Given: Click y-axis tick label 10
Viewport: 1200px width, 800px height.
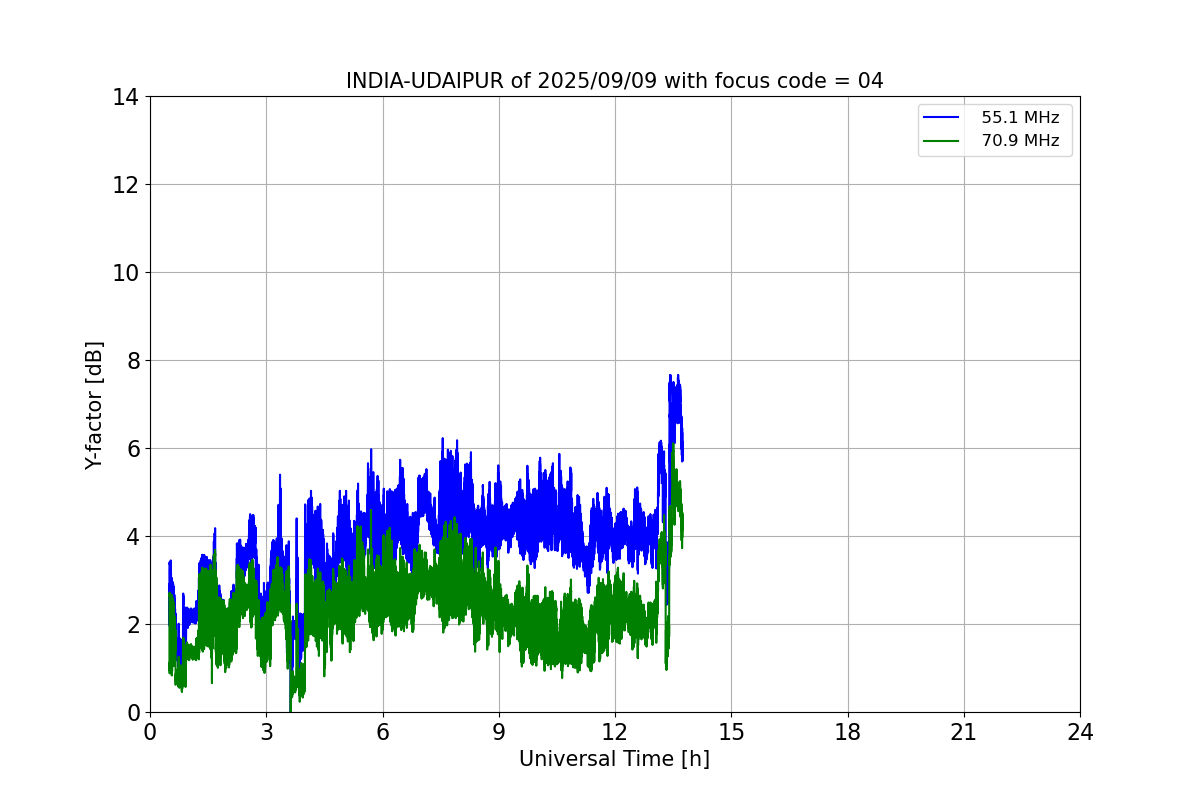Looking at the screenshot, I should click(126, 273).
